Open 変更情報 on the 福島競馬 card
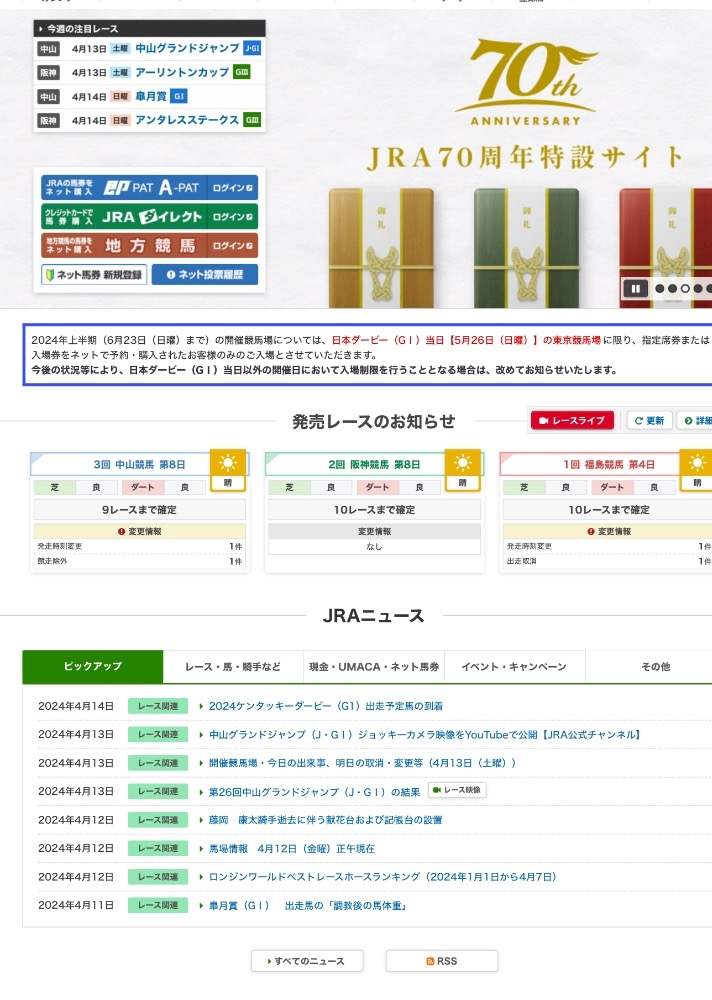Image resolution: width=712 pixels, height=1000 pixels. pos(609,531)
